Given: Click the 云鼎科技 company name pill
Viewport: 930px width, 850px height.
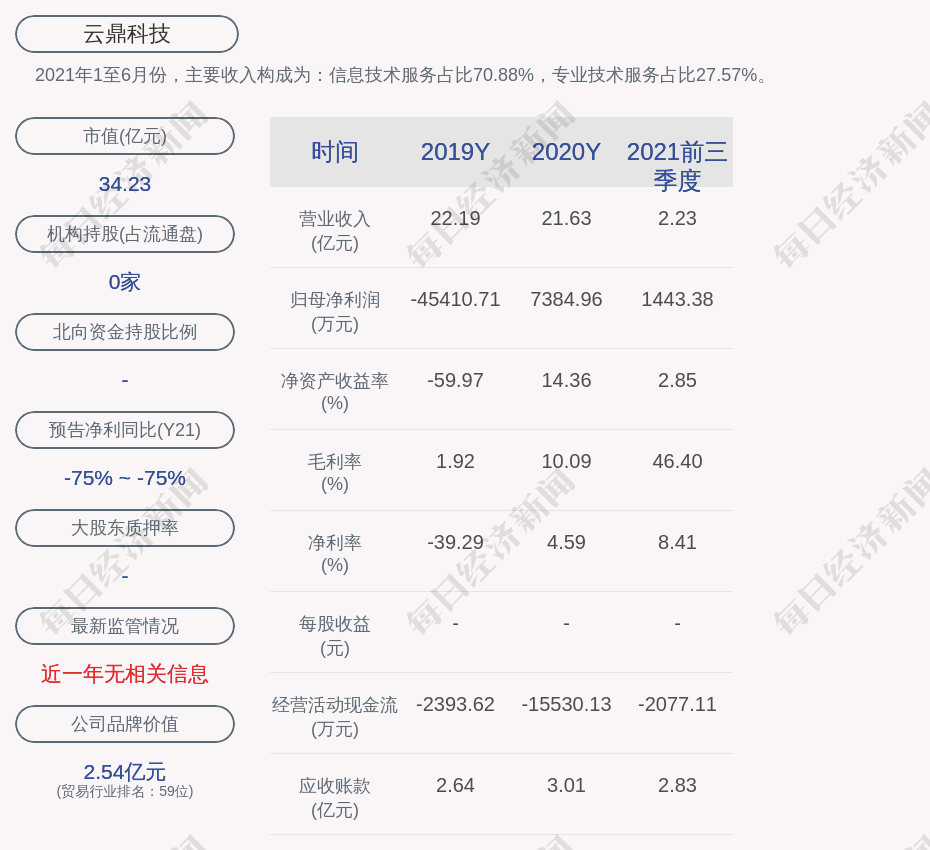Looking at the screenshot, I should coord(127,34).
